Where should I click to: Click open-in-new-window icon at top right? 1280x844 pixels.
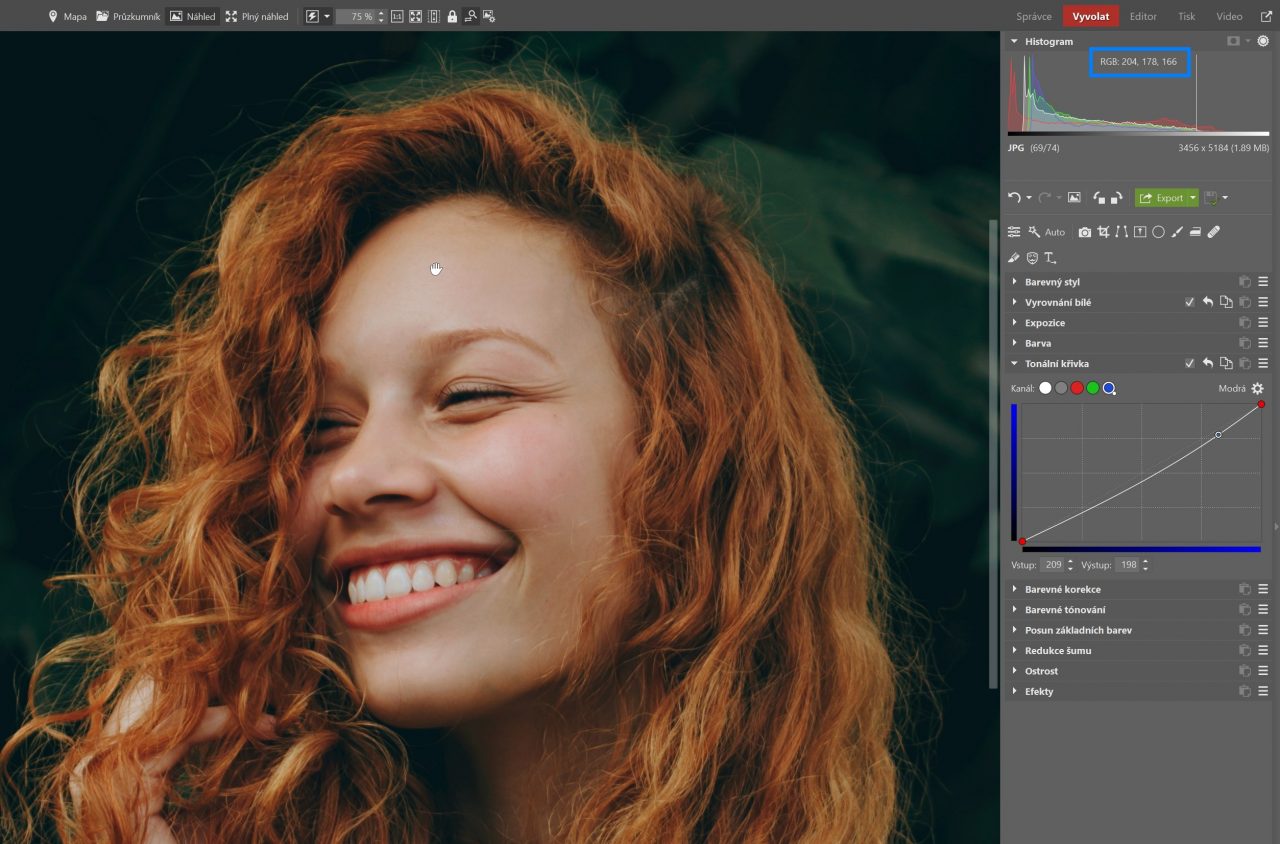pyautogui.click(x=1266, y=16)
